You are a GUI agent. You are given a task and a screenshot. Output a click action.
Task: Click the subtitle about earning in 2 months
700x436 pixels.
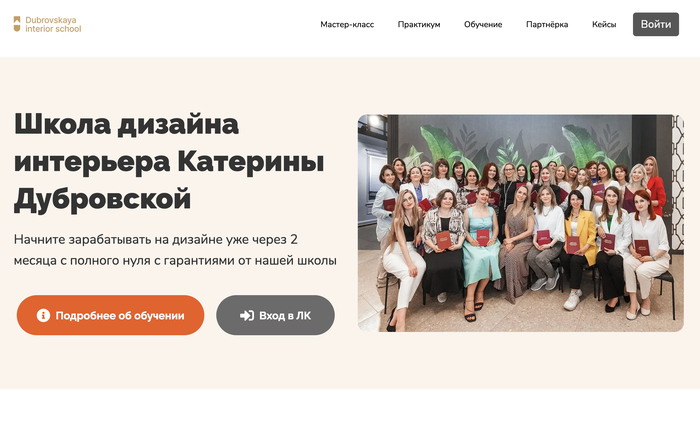tap(175, 250)
